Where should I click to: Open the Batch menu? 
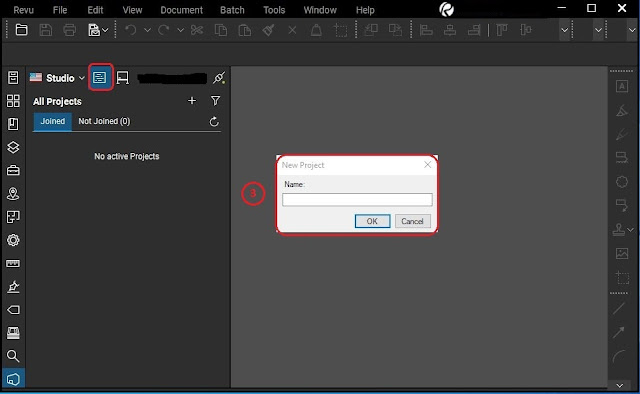(232, 10)
